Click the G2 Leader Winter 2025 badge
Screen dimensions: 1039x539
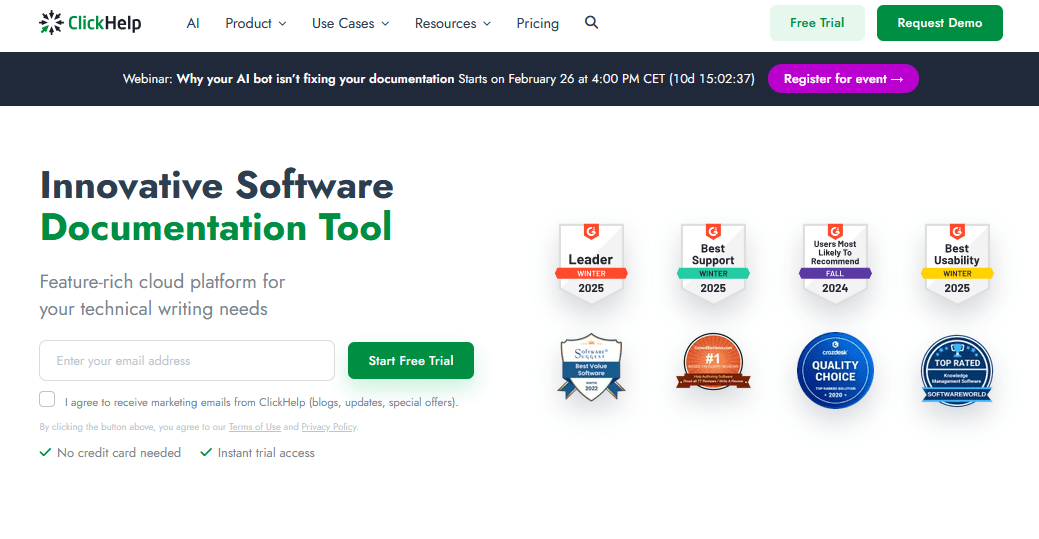591,263
